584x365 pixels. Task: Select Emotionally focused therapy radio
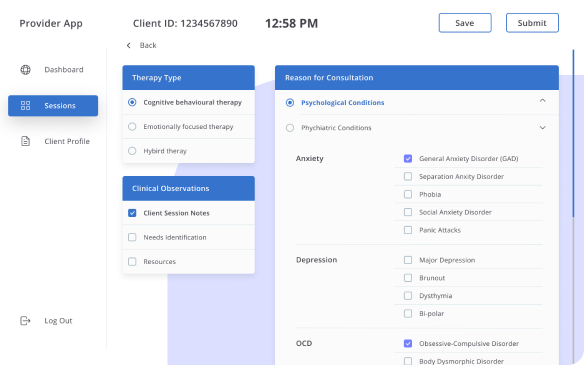click(132, 127)
